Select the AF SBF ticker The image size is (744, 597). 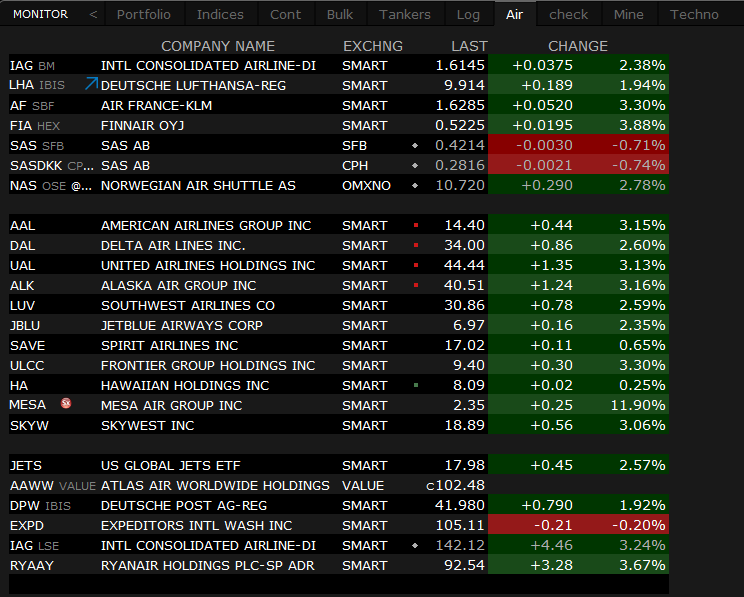pyautogui.click(x=32, y=105)
